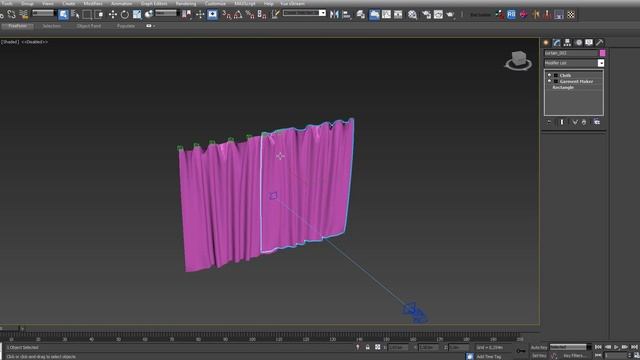
Task: Open the Curve Editor
Action: 386,15
